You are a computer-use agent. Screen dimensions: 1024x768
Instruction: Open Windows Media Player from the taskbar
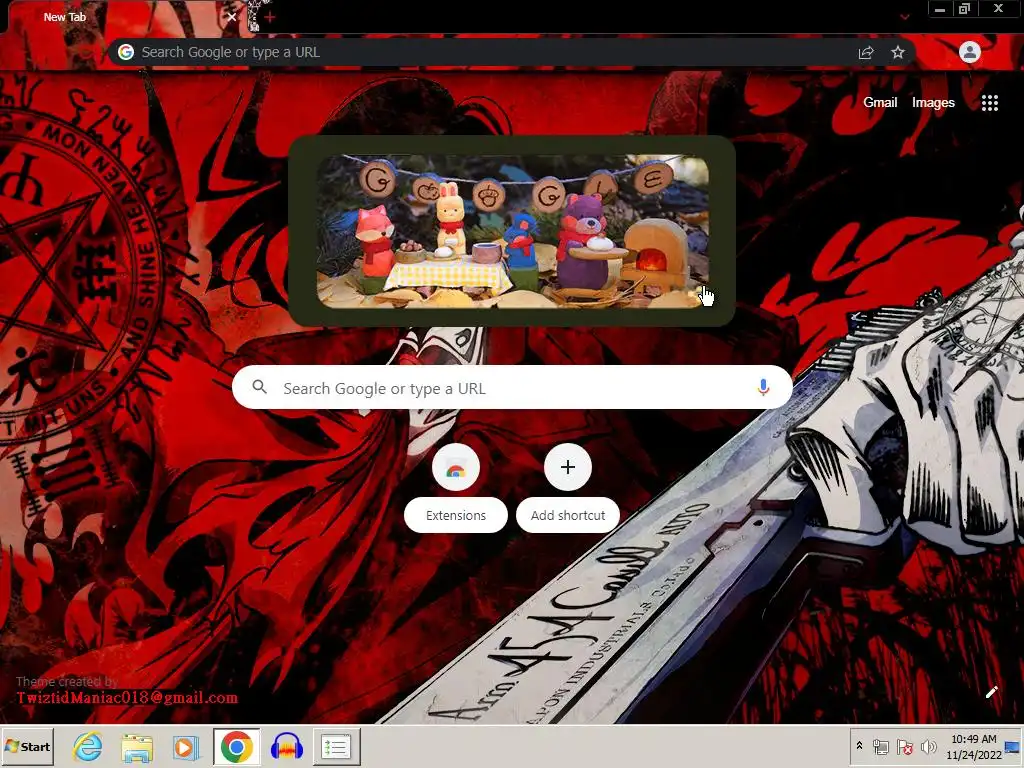pos(185,746)
